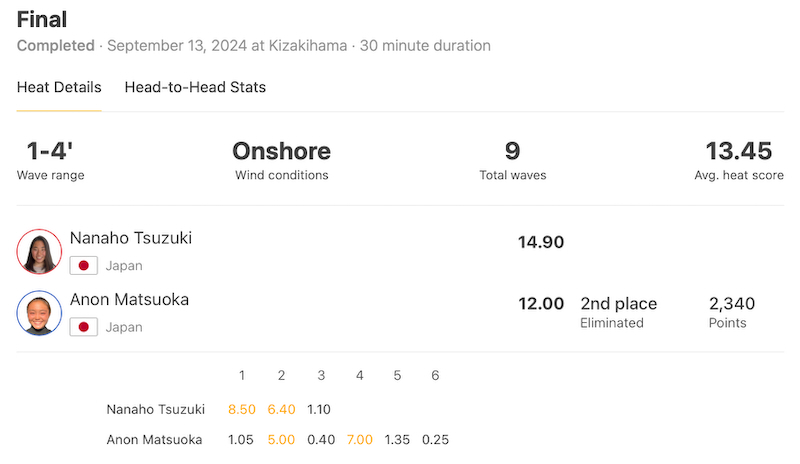
Task: Click Nanaho Tsuzuki in the wave score table
Action: (156, 409)
